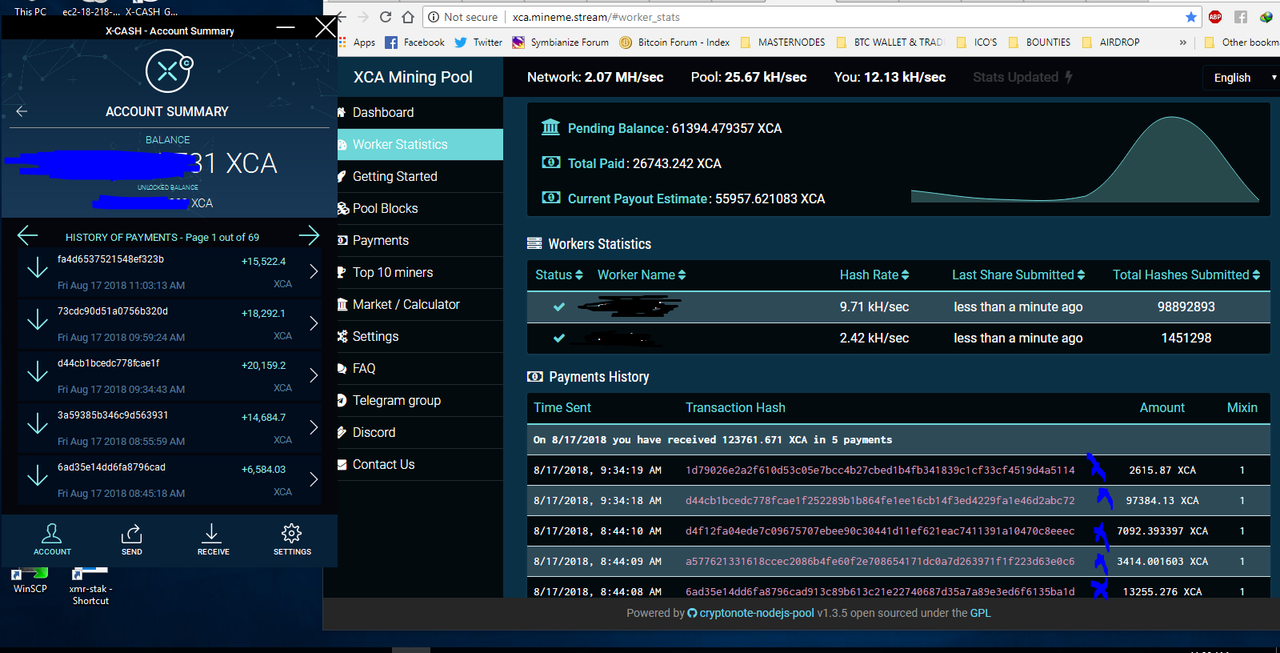Open Market / Calculator sidebar item
The image size is (1280, 653).
coord(420,304)
